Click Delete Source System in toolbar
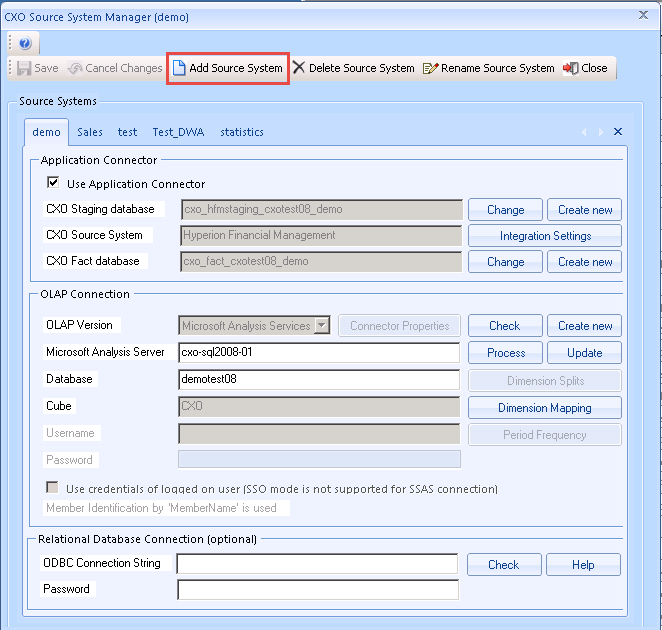 point(354,68)
